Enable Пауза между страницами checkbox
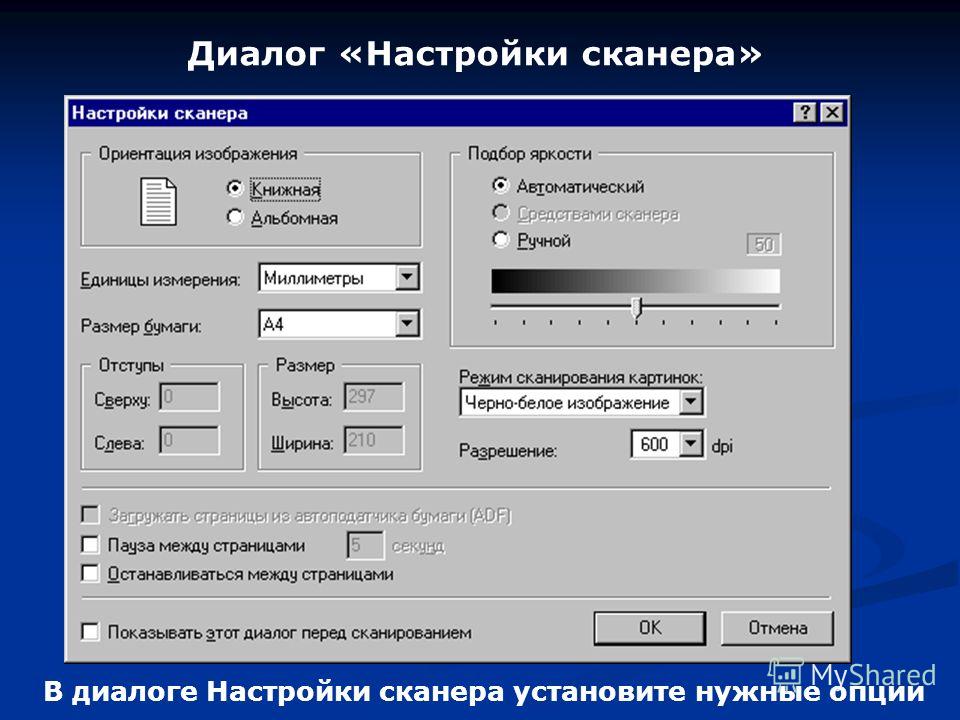The image size is (960, 720). [x=90, y=544]
